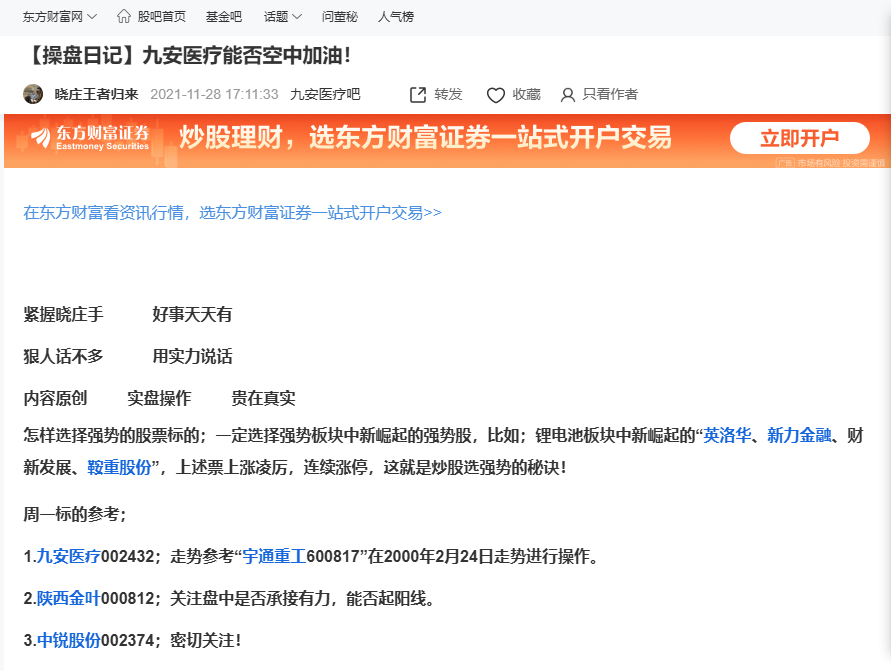Open author name 晓庄王者归来
Image resolution: width=891 pixels, height=671 pixels.
tap(96, 94)
